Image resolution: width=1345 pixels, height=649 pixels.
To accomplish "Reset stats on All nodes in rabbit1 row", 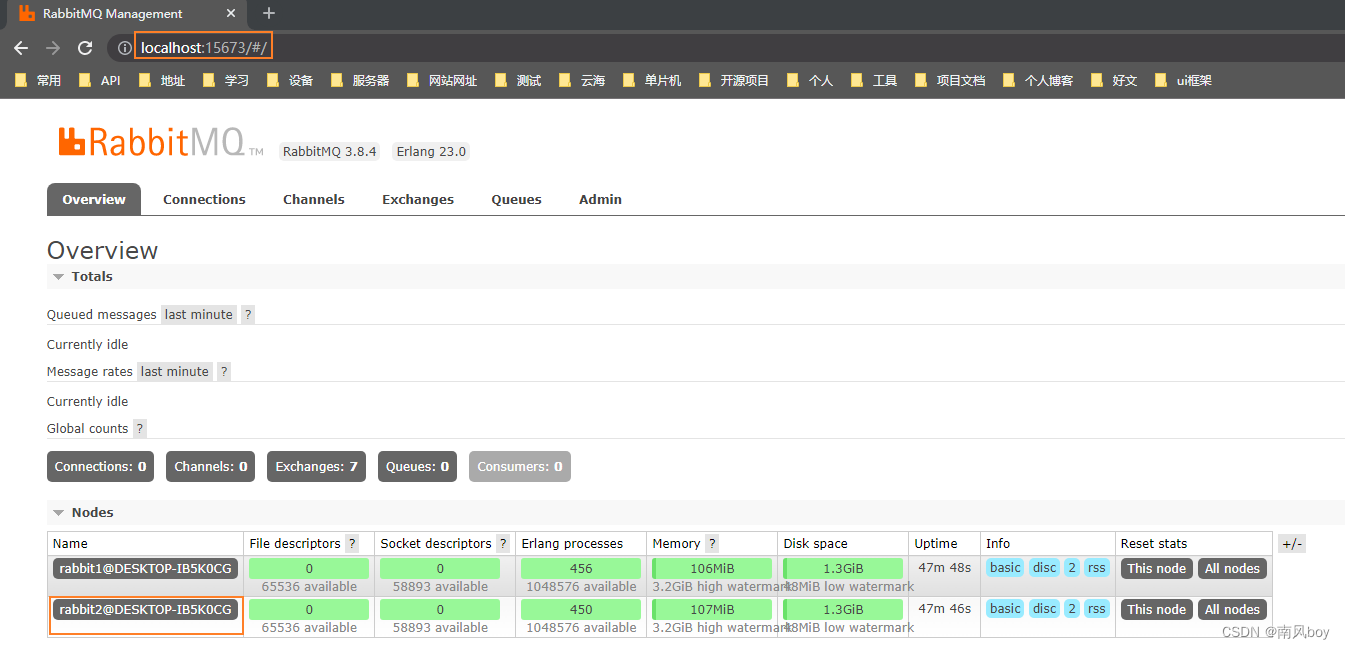I will pos(1232,568).
